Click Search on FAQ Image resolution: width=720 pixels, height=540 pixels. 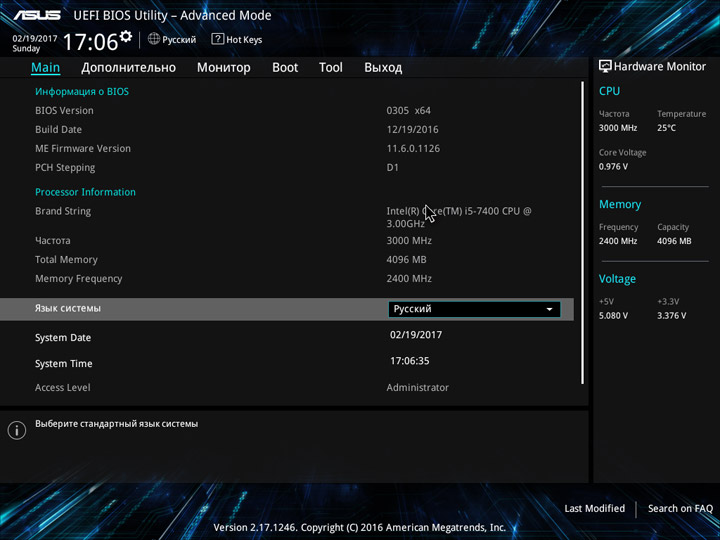click(x=680, y=508)
